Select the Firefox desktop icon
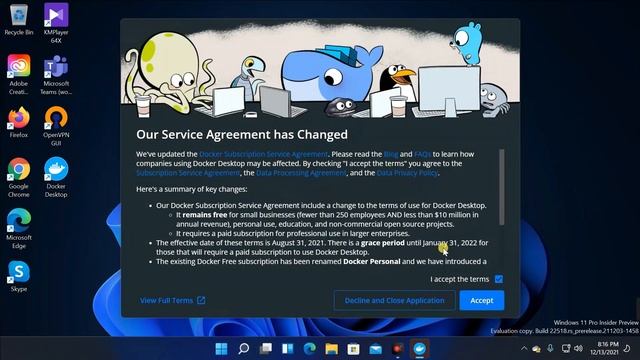The width and height of the screenshot is (640, 360). (x=19, y=122)
